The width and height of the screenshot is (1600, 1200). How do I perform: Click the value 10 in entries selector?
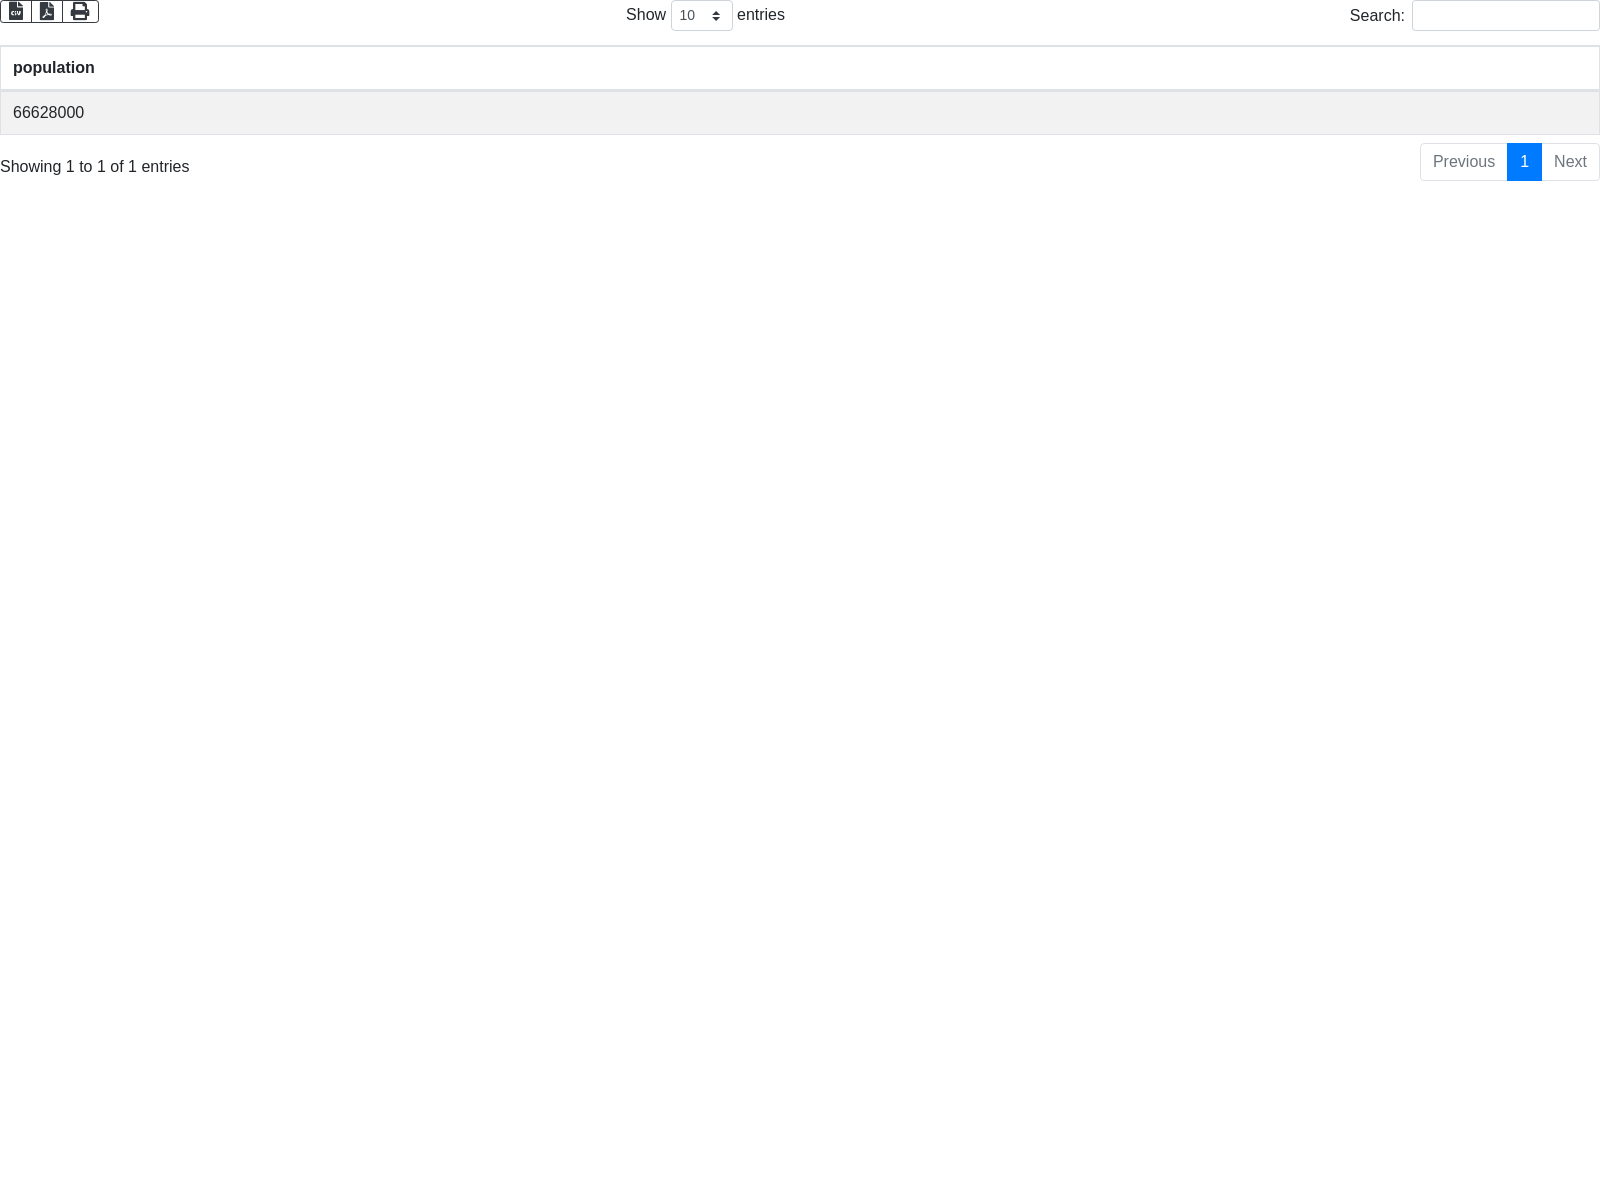pos(687,16)
